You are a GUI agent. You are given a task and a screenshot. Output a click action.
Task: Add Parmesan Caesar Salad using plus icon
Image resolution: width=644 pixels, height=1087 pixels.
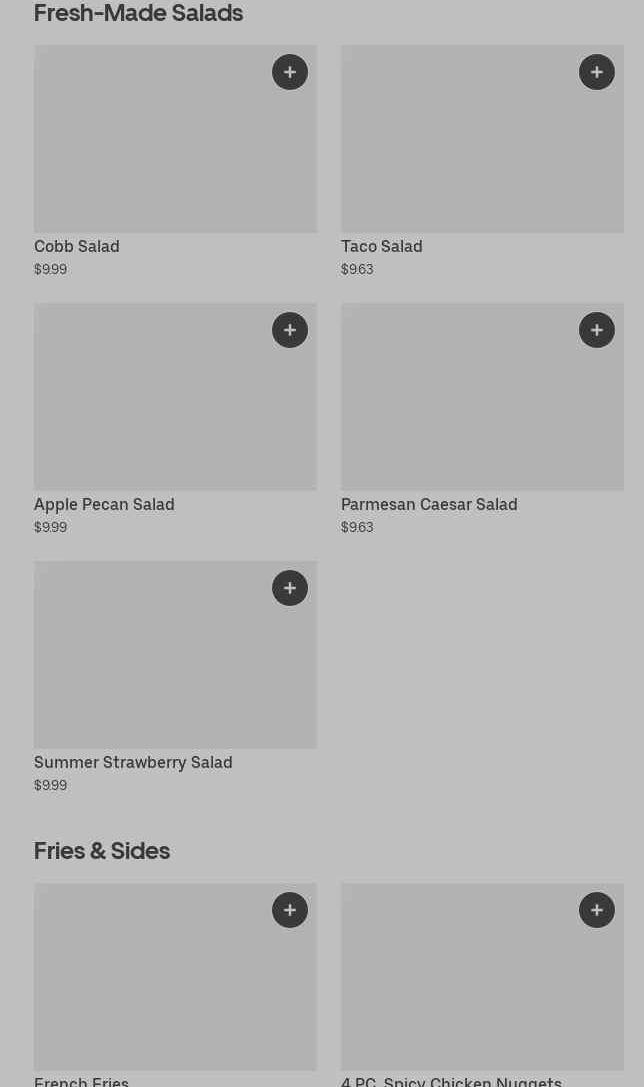(x=597, y=330)
